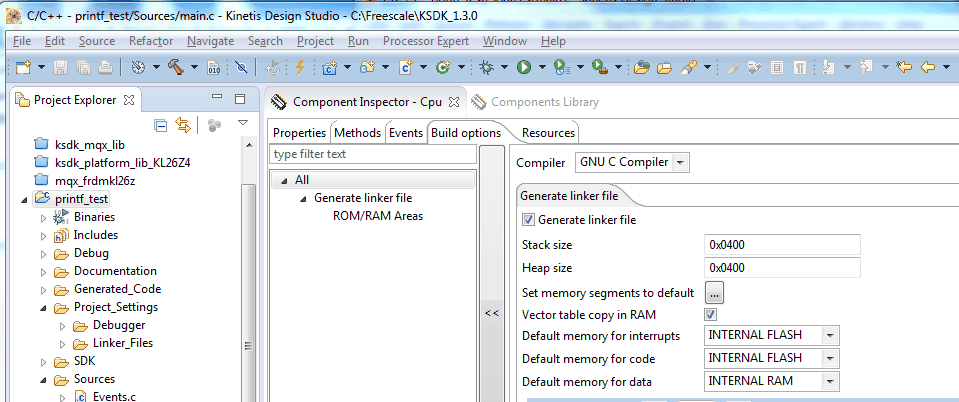Click the new C++ class icon
The width and height of the screenshot is (959, 402).
pyautogui.click(x=443, y=67)
